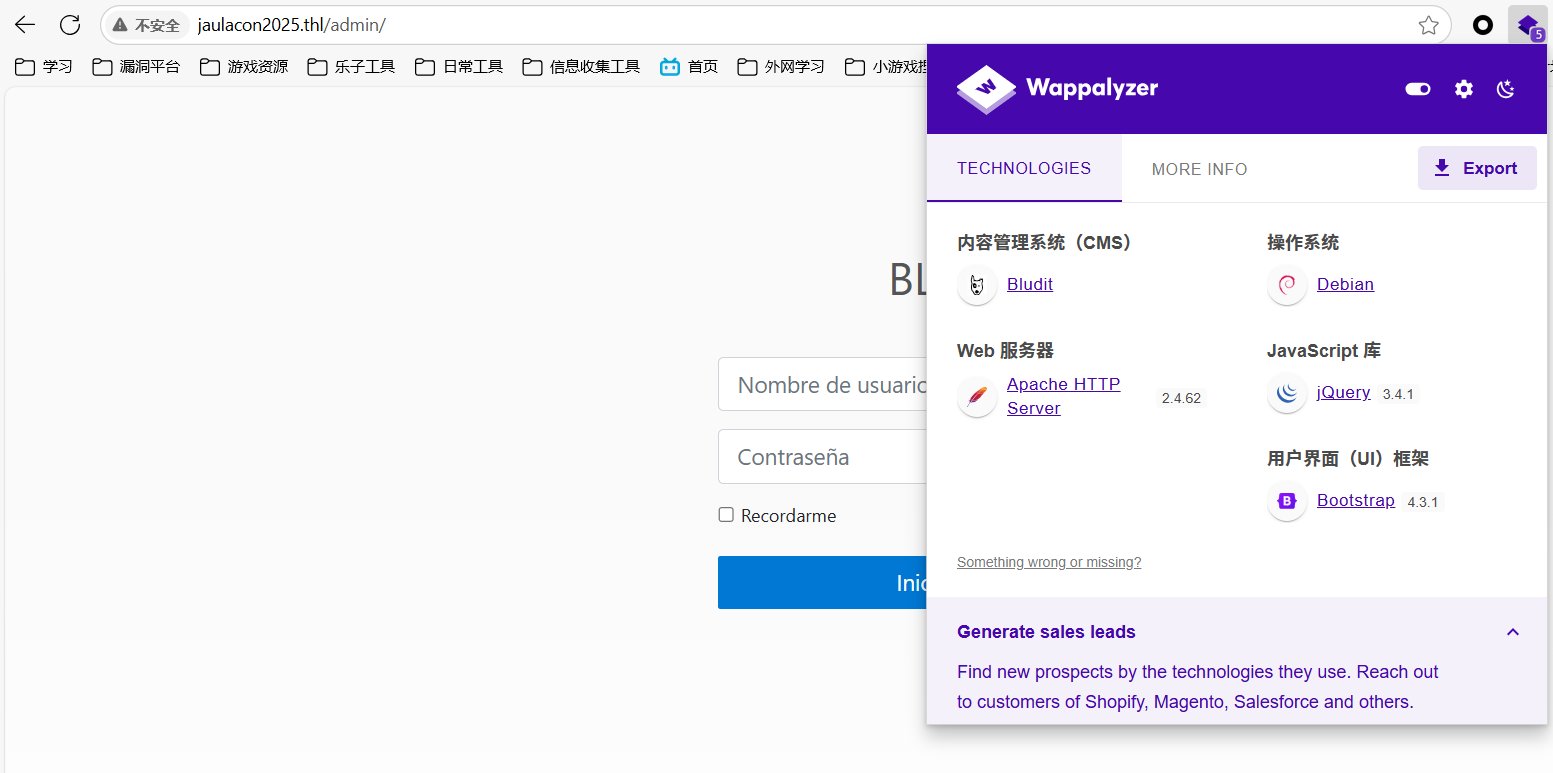Focus the Contraseña password field
This screenshot has height=773, width=1553.
[x=822, y=457]
